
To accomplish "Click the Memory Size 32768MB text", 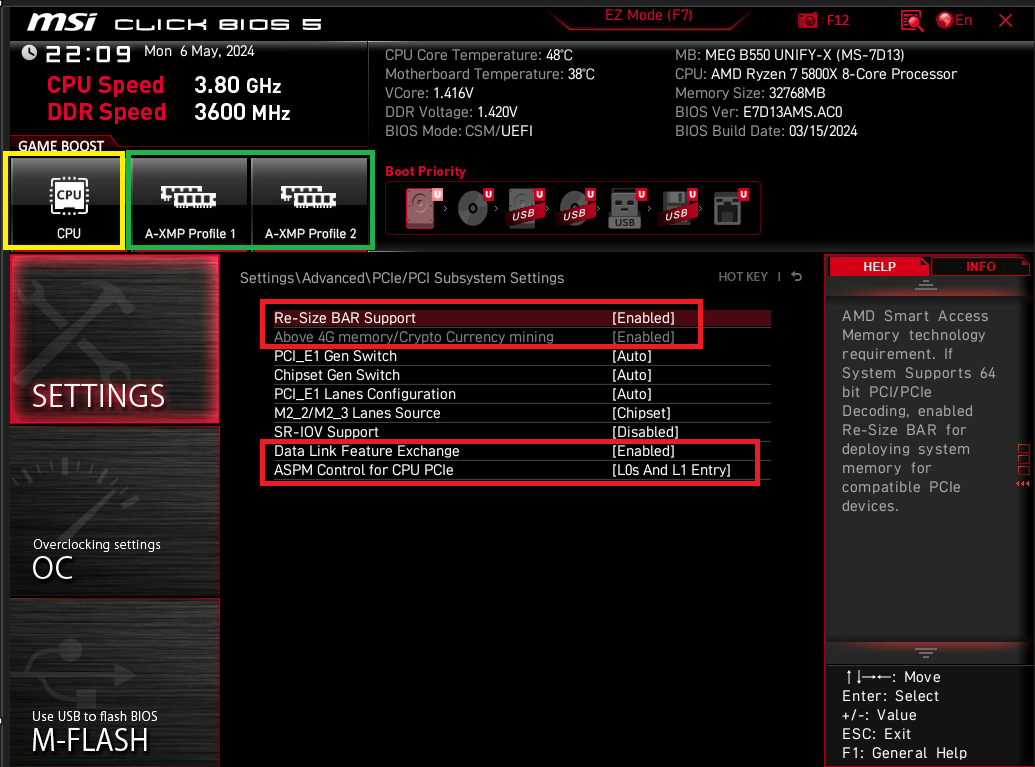I will pos(750,93).
